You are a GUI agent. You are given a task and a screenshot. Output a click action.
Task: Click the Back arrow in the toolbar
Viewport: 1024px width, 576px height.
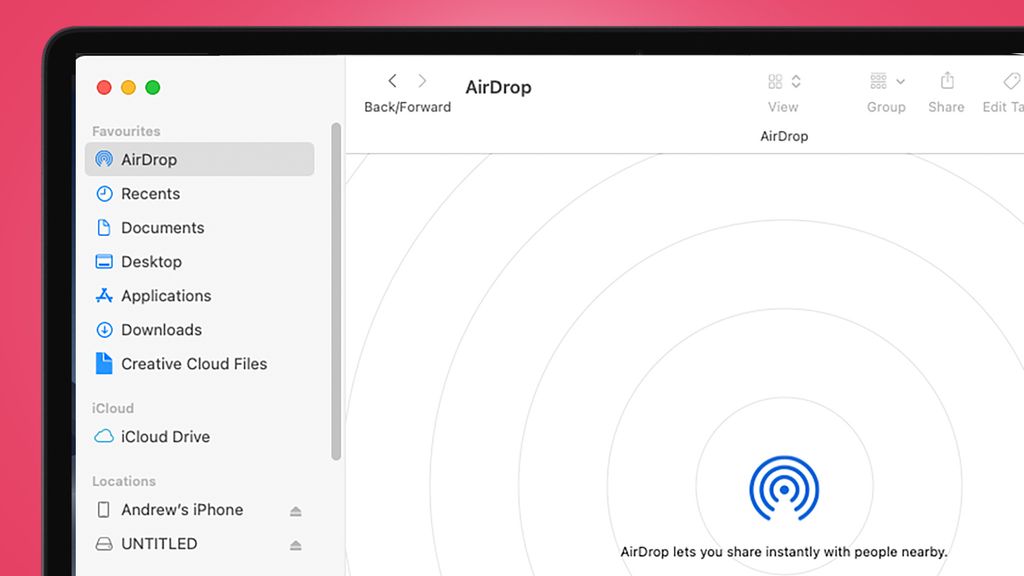tap(391, 81)
